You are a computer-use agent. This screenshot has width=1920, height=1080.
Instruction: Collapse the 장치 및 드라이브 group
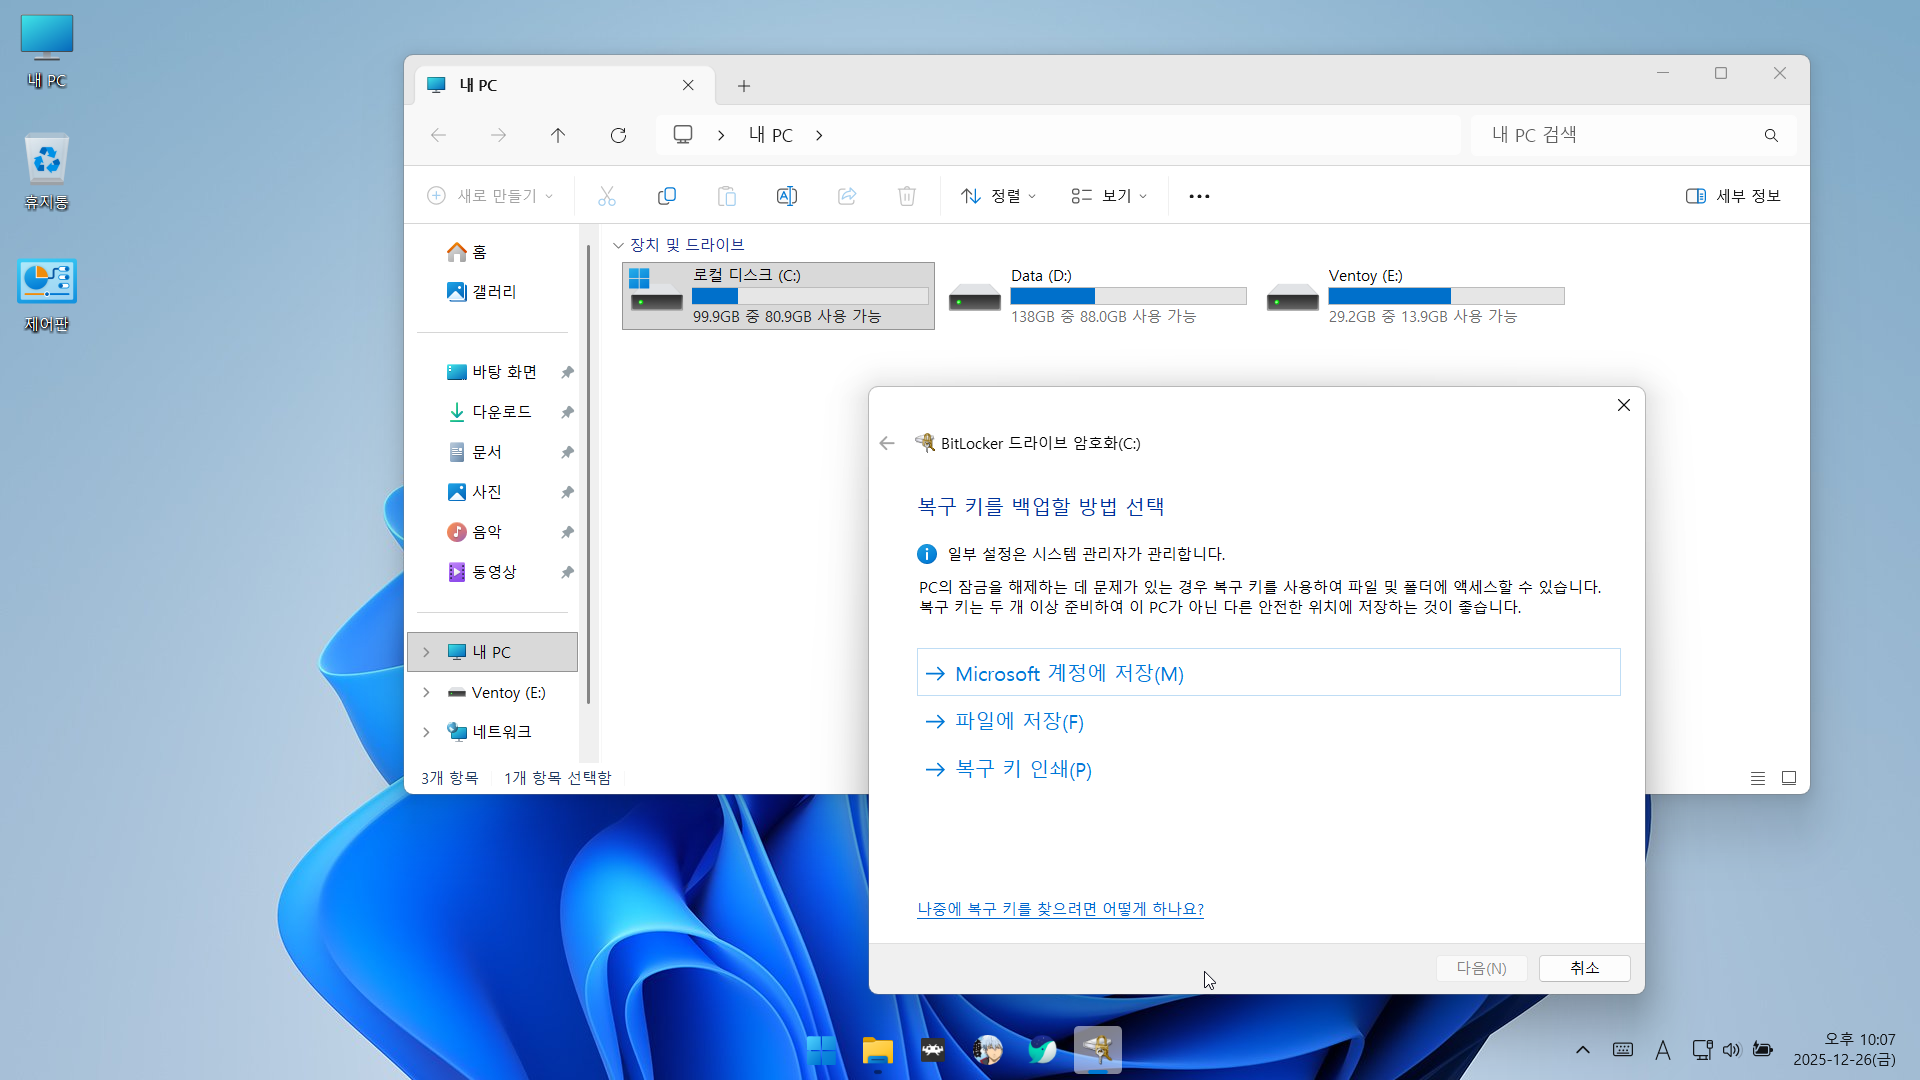tap(618, 245)
